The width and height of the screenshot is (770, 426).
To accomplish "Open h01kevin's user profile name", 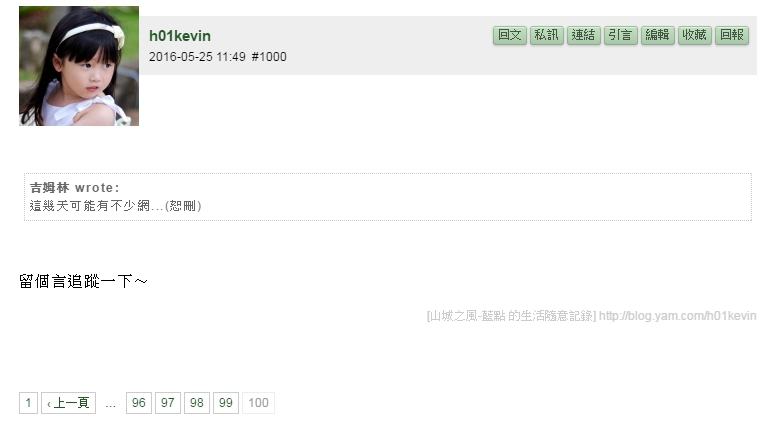I will pos(180,36).
